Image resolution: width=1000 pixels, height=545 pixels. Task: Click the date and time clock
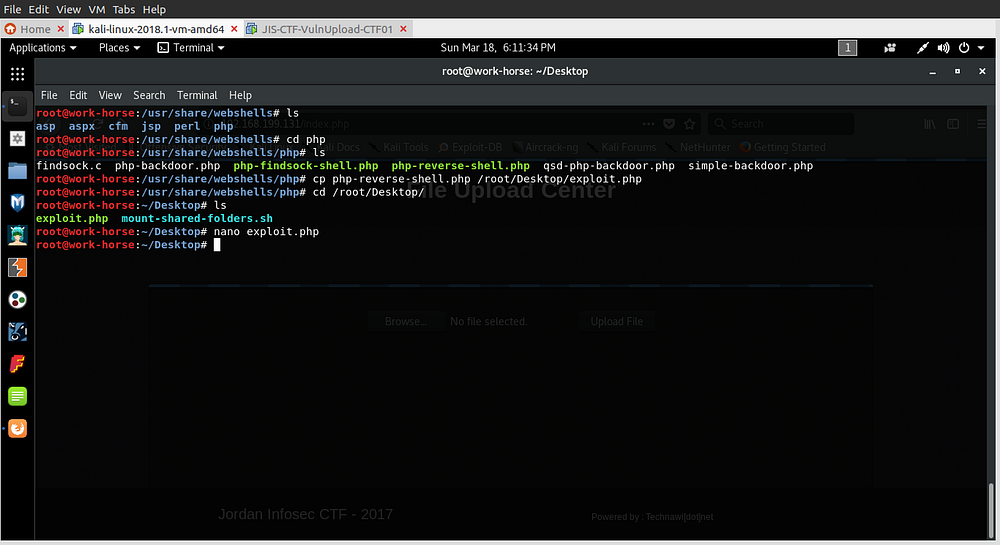tap(498, 48)
